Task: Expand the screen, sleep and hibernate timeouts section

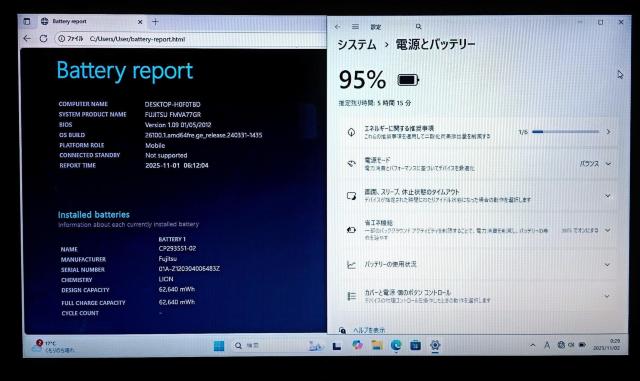Action: coord(480,196)
